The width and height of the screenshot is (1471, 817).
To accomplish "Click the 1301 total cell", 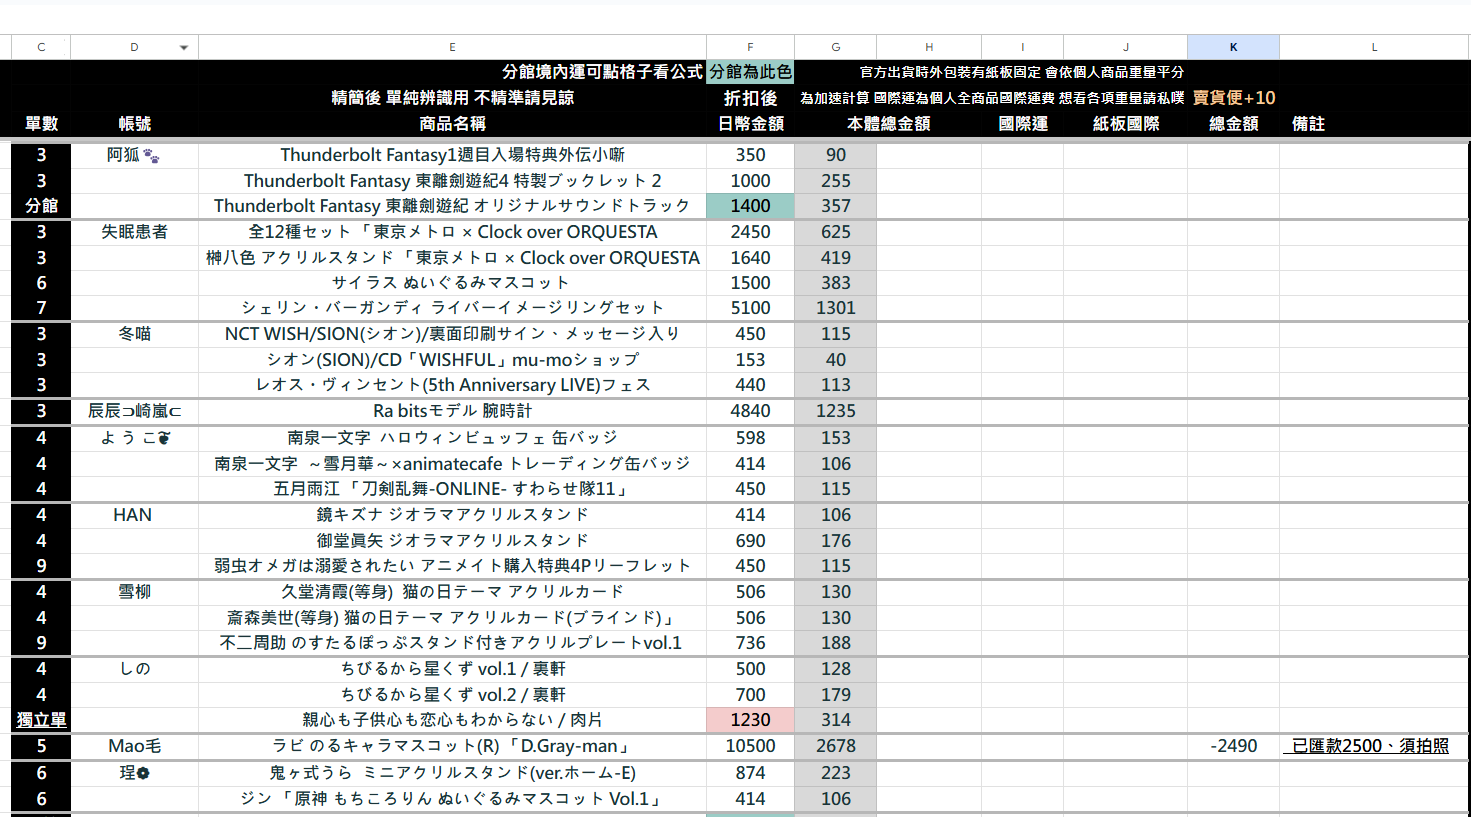I will point(835,308).
